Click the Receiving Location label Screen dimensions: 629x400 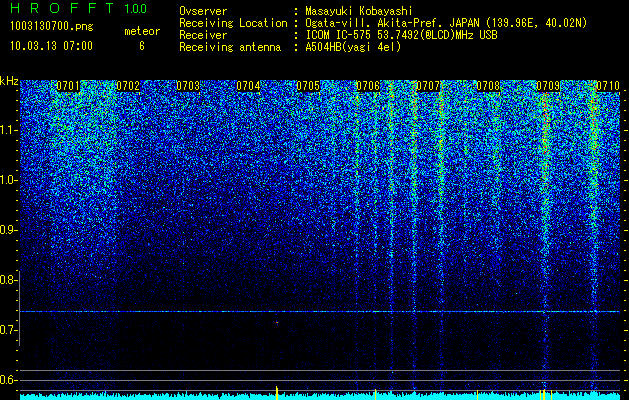(x=233, y=23)
